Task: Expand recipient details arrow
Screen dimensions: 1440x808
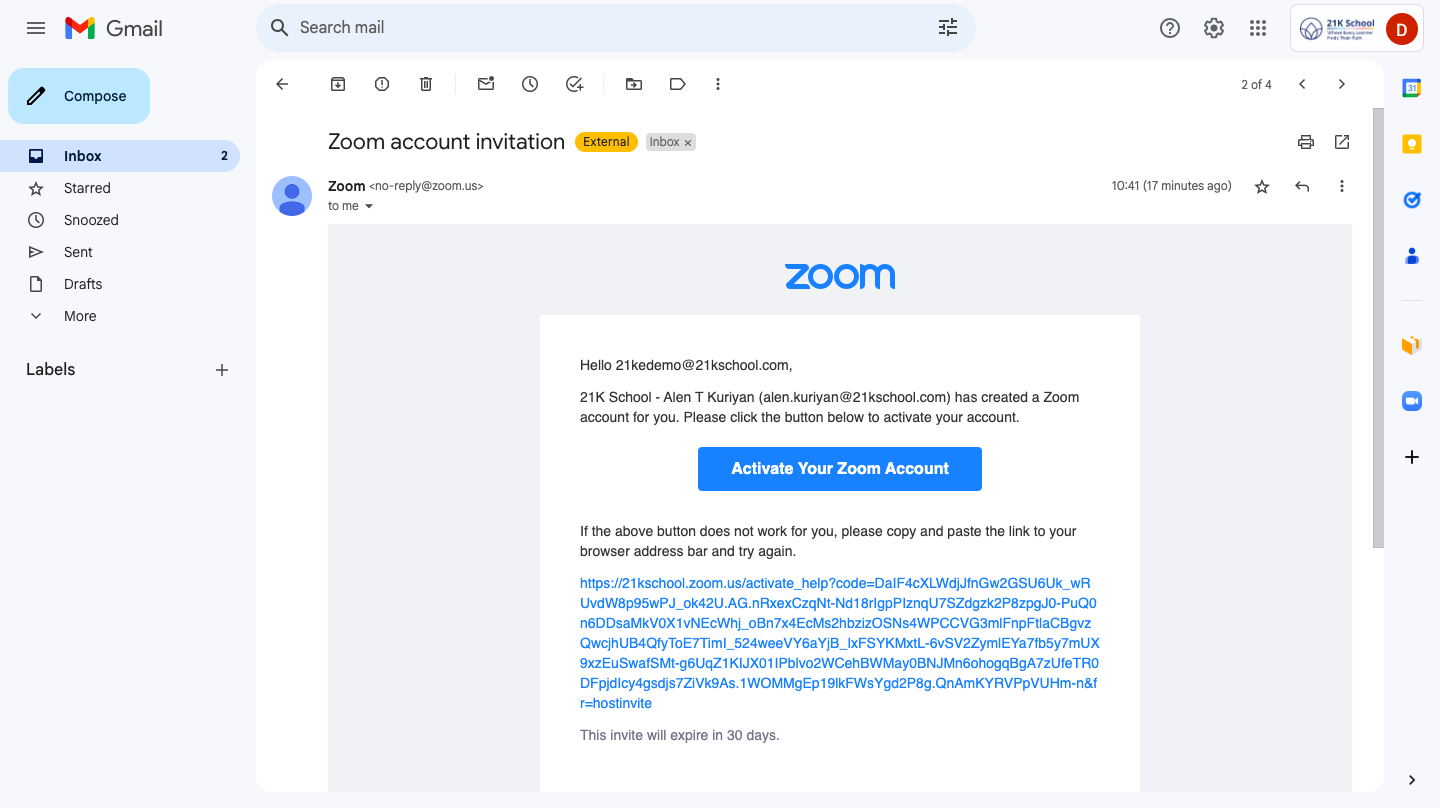Action: (x=369, y=206)
